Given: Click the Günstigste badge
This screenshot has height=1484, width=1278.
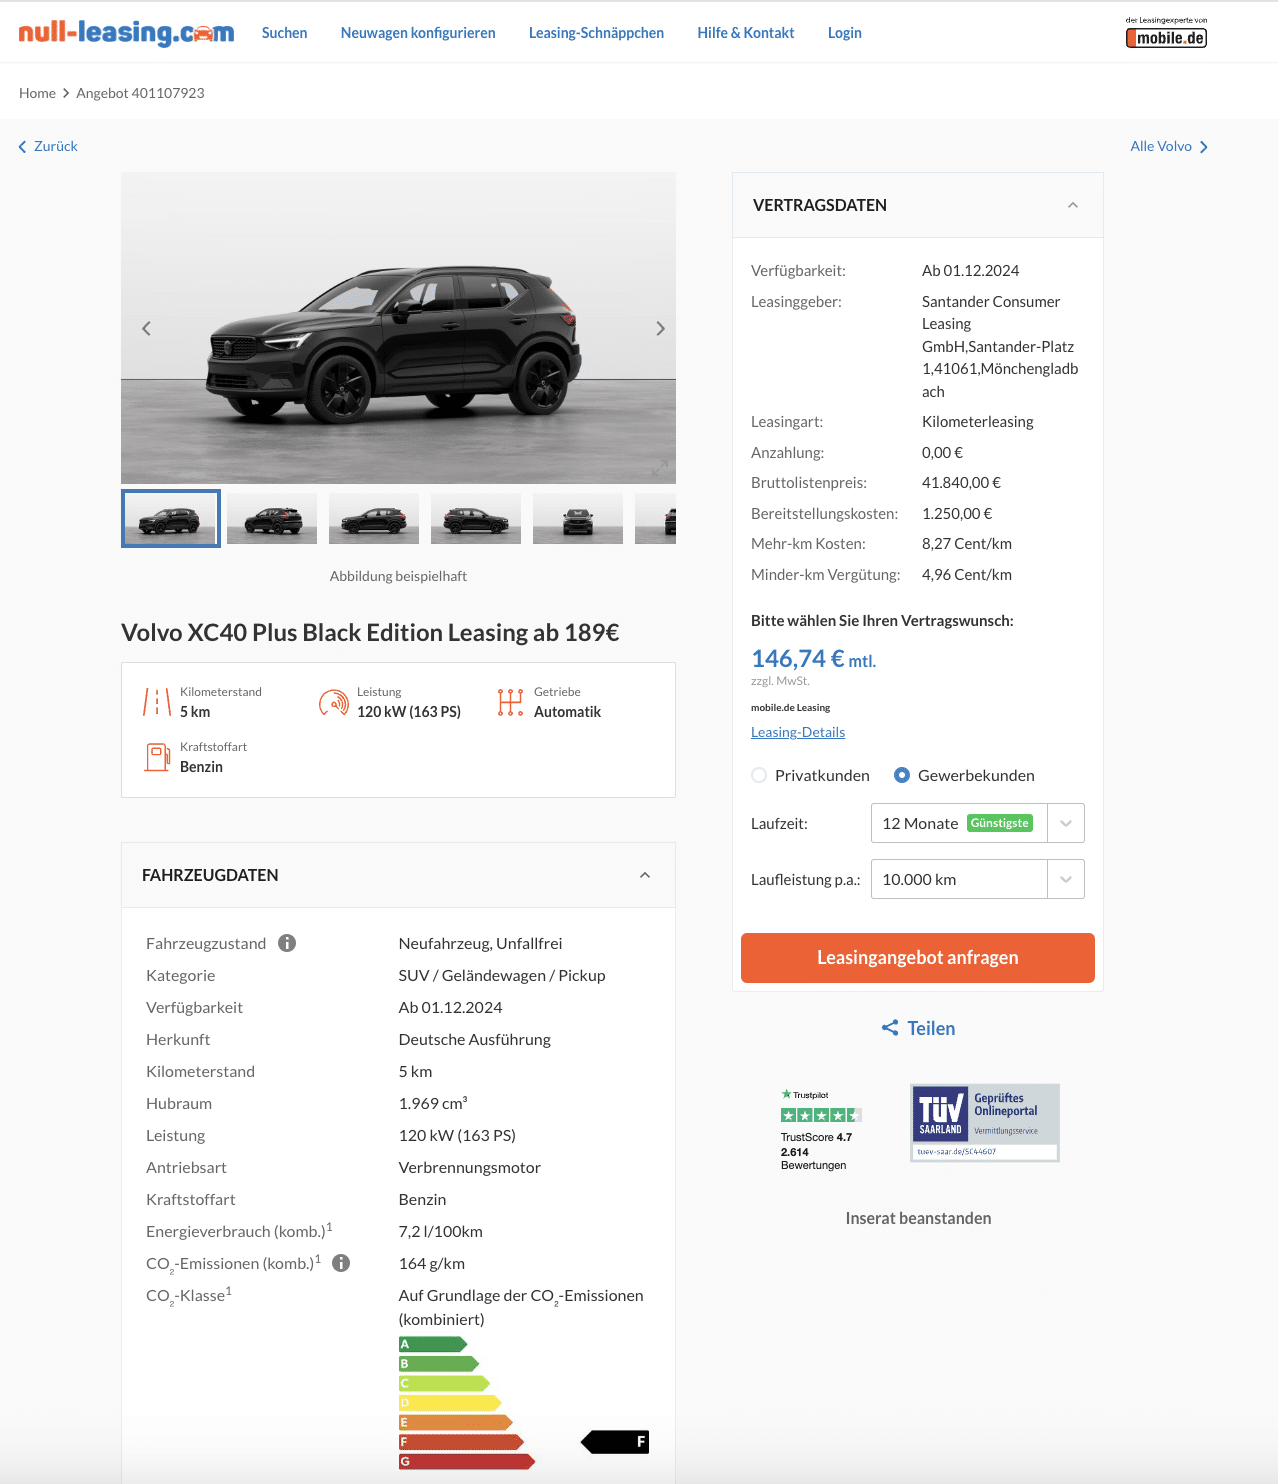Looking at the screenshot, I should click(x=1000, y=823).
